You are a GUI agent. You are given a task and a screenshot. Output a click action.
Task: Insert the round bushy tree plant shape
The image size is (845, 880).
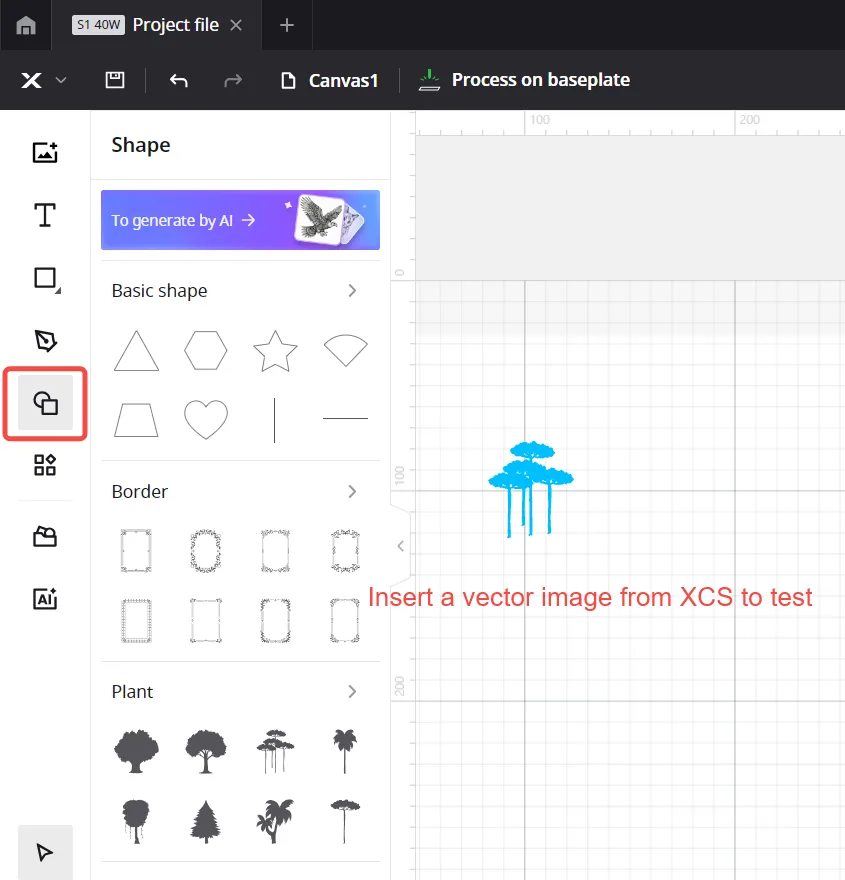(136, 751)
